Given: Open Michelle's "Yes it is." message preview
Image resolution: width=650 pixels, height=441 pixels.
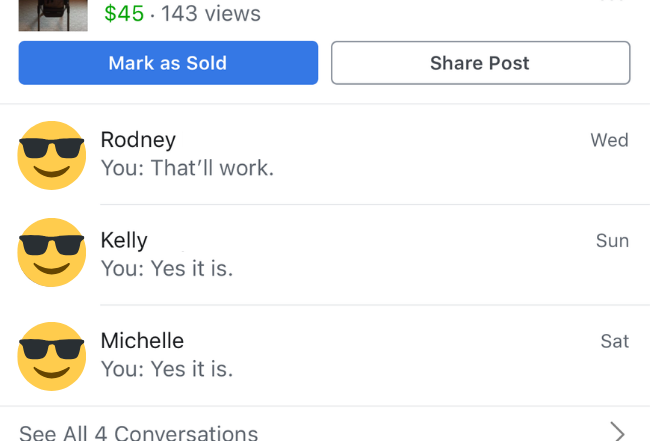Looking at the screenshot, I should coord(167,369).
